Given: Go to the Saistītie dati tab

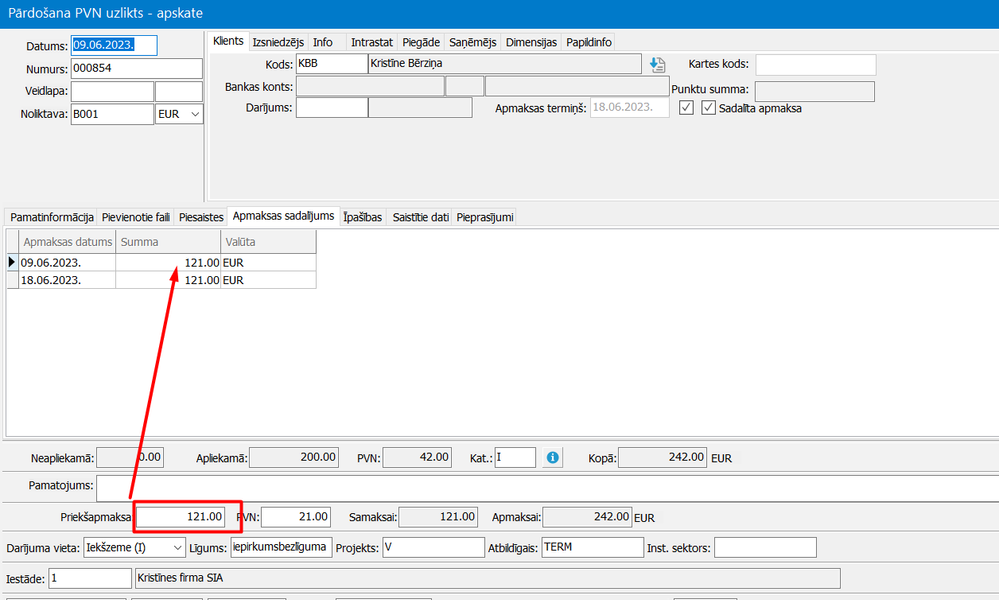Looking at the screenshot, I should coord(420,217).
